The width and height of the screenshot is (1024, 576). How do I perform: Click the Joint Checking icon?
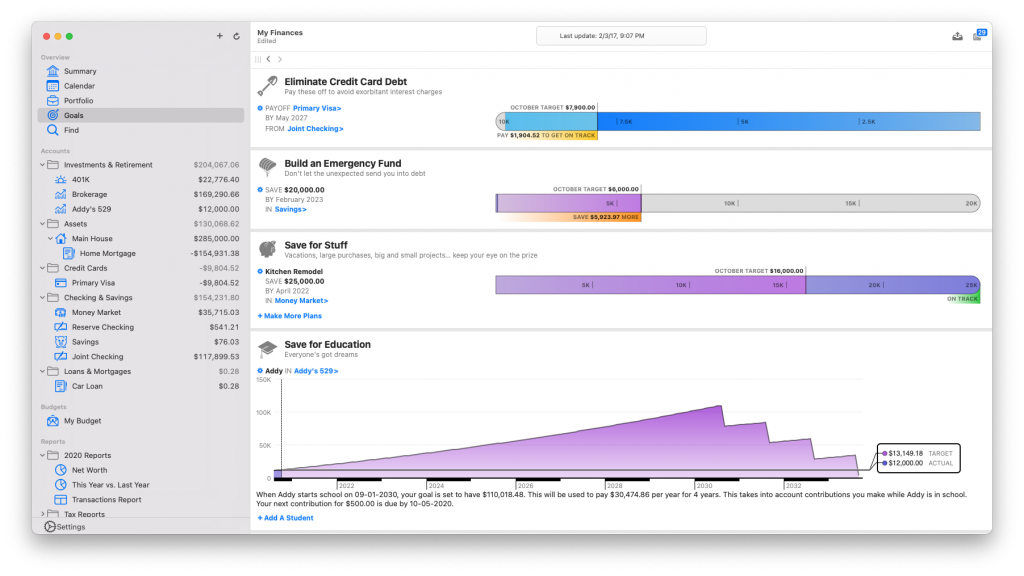click(x=61, y=357)
